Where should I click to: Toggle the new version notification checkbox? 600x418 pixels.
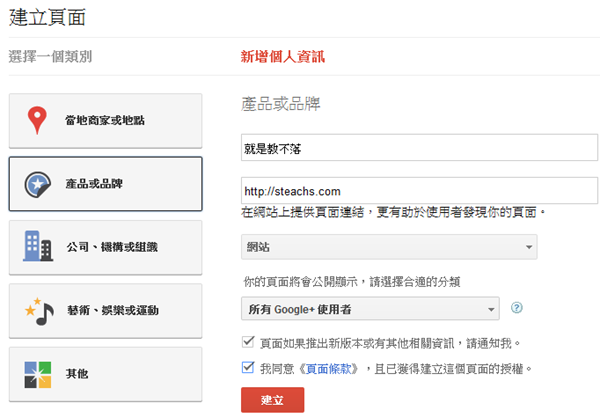coord(248,343)
